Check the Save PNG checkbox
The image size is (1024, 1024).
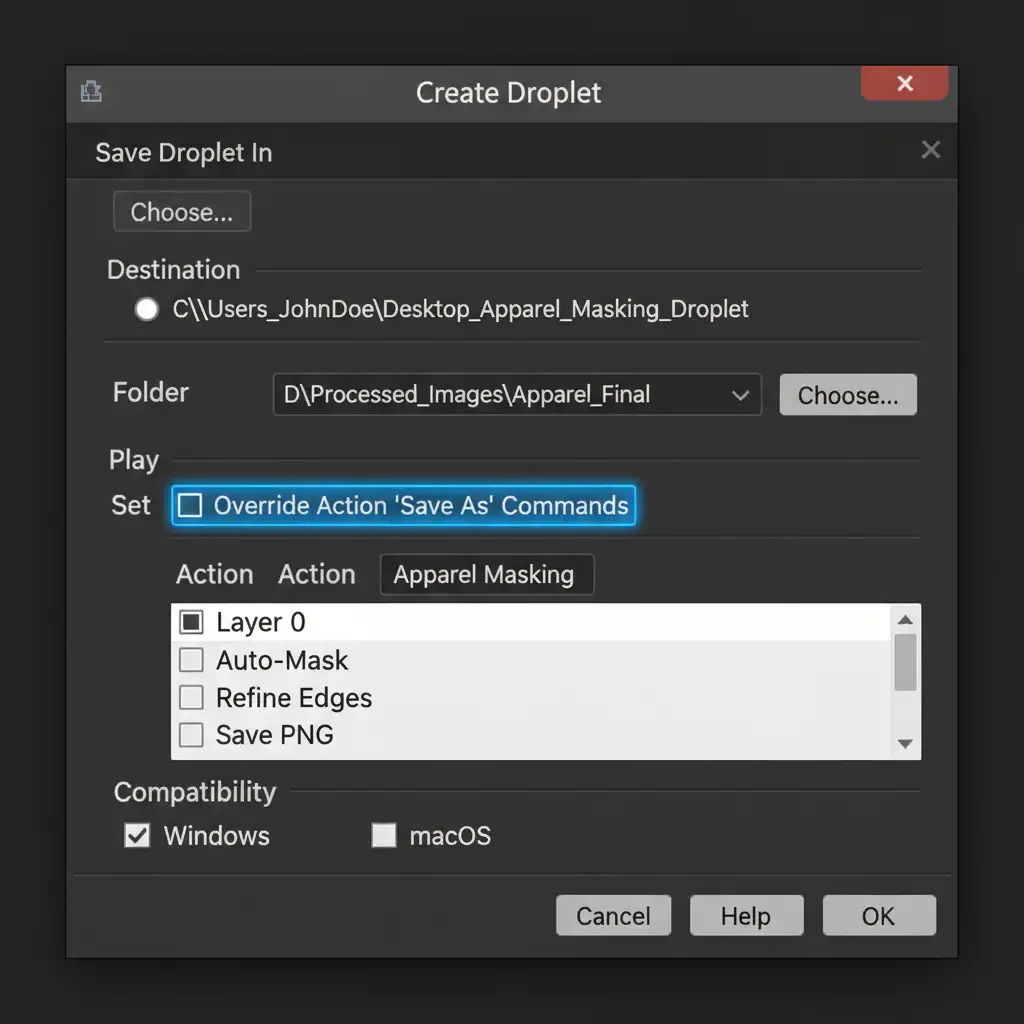pyautogui.click(x=191, y=736)
